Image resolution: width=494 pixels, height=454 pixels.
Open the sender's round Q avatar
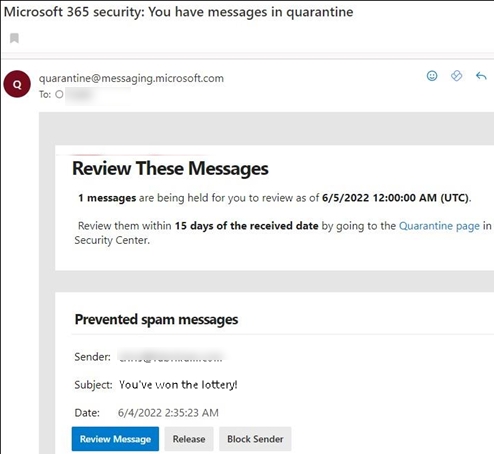click(x=17, y=84)
